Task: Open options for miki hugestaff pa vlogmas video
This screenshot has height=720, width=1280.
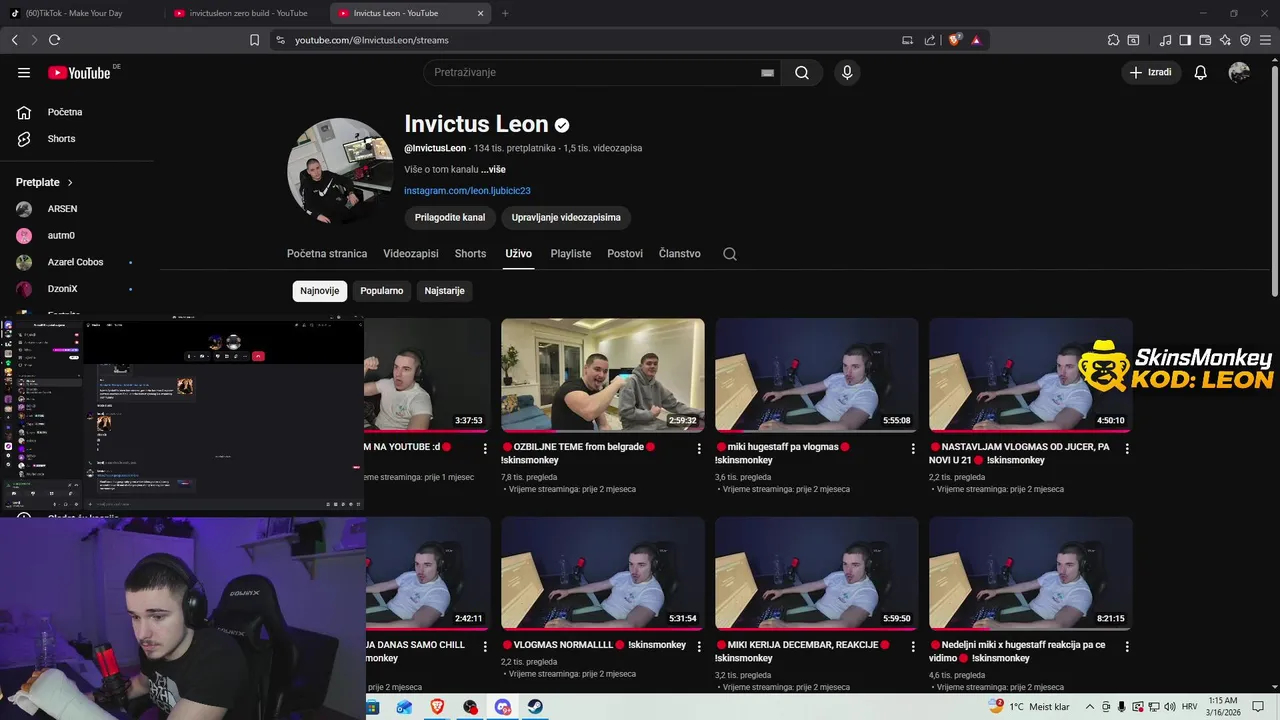Action: pyautogui.click(x=913, y=449)
